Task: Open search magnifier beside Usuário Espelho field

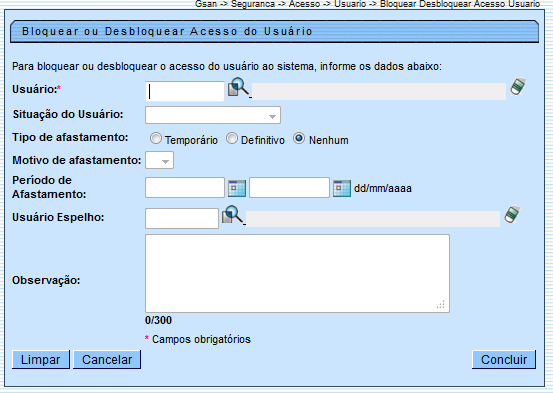Action: [x=232, y=214]
